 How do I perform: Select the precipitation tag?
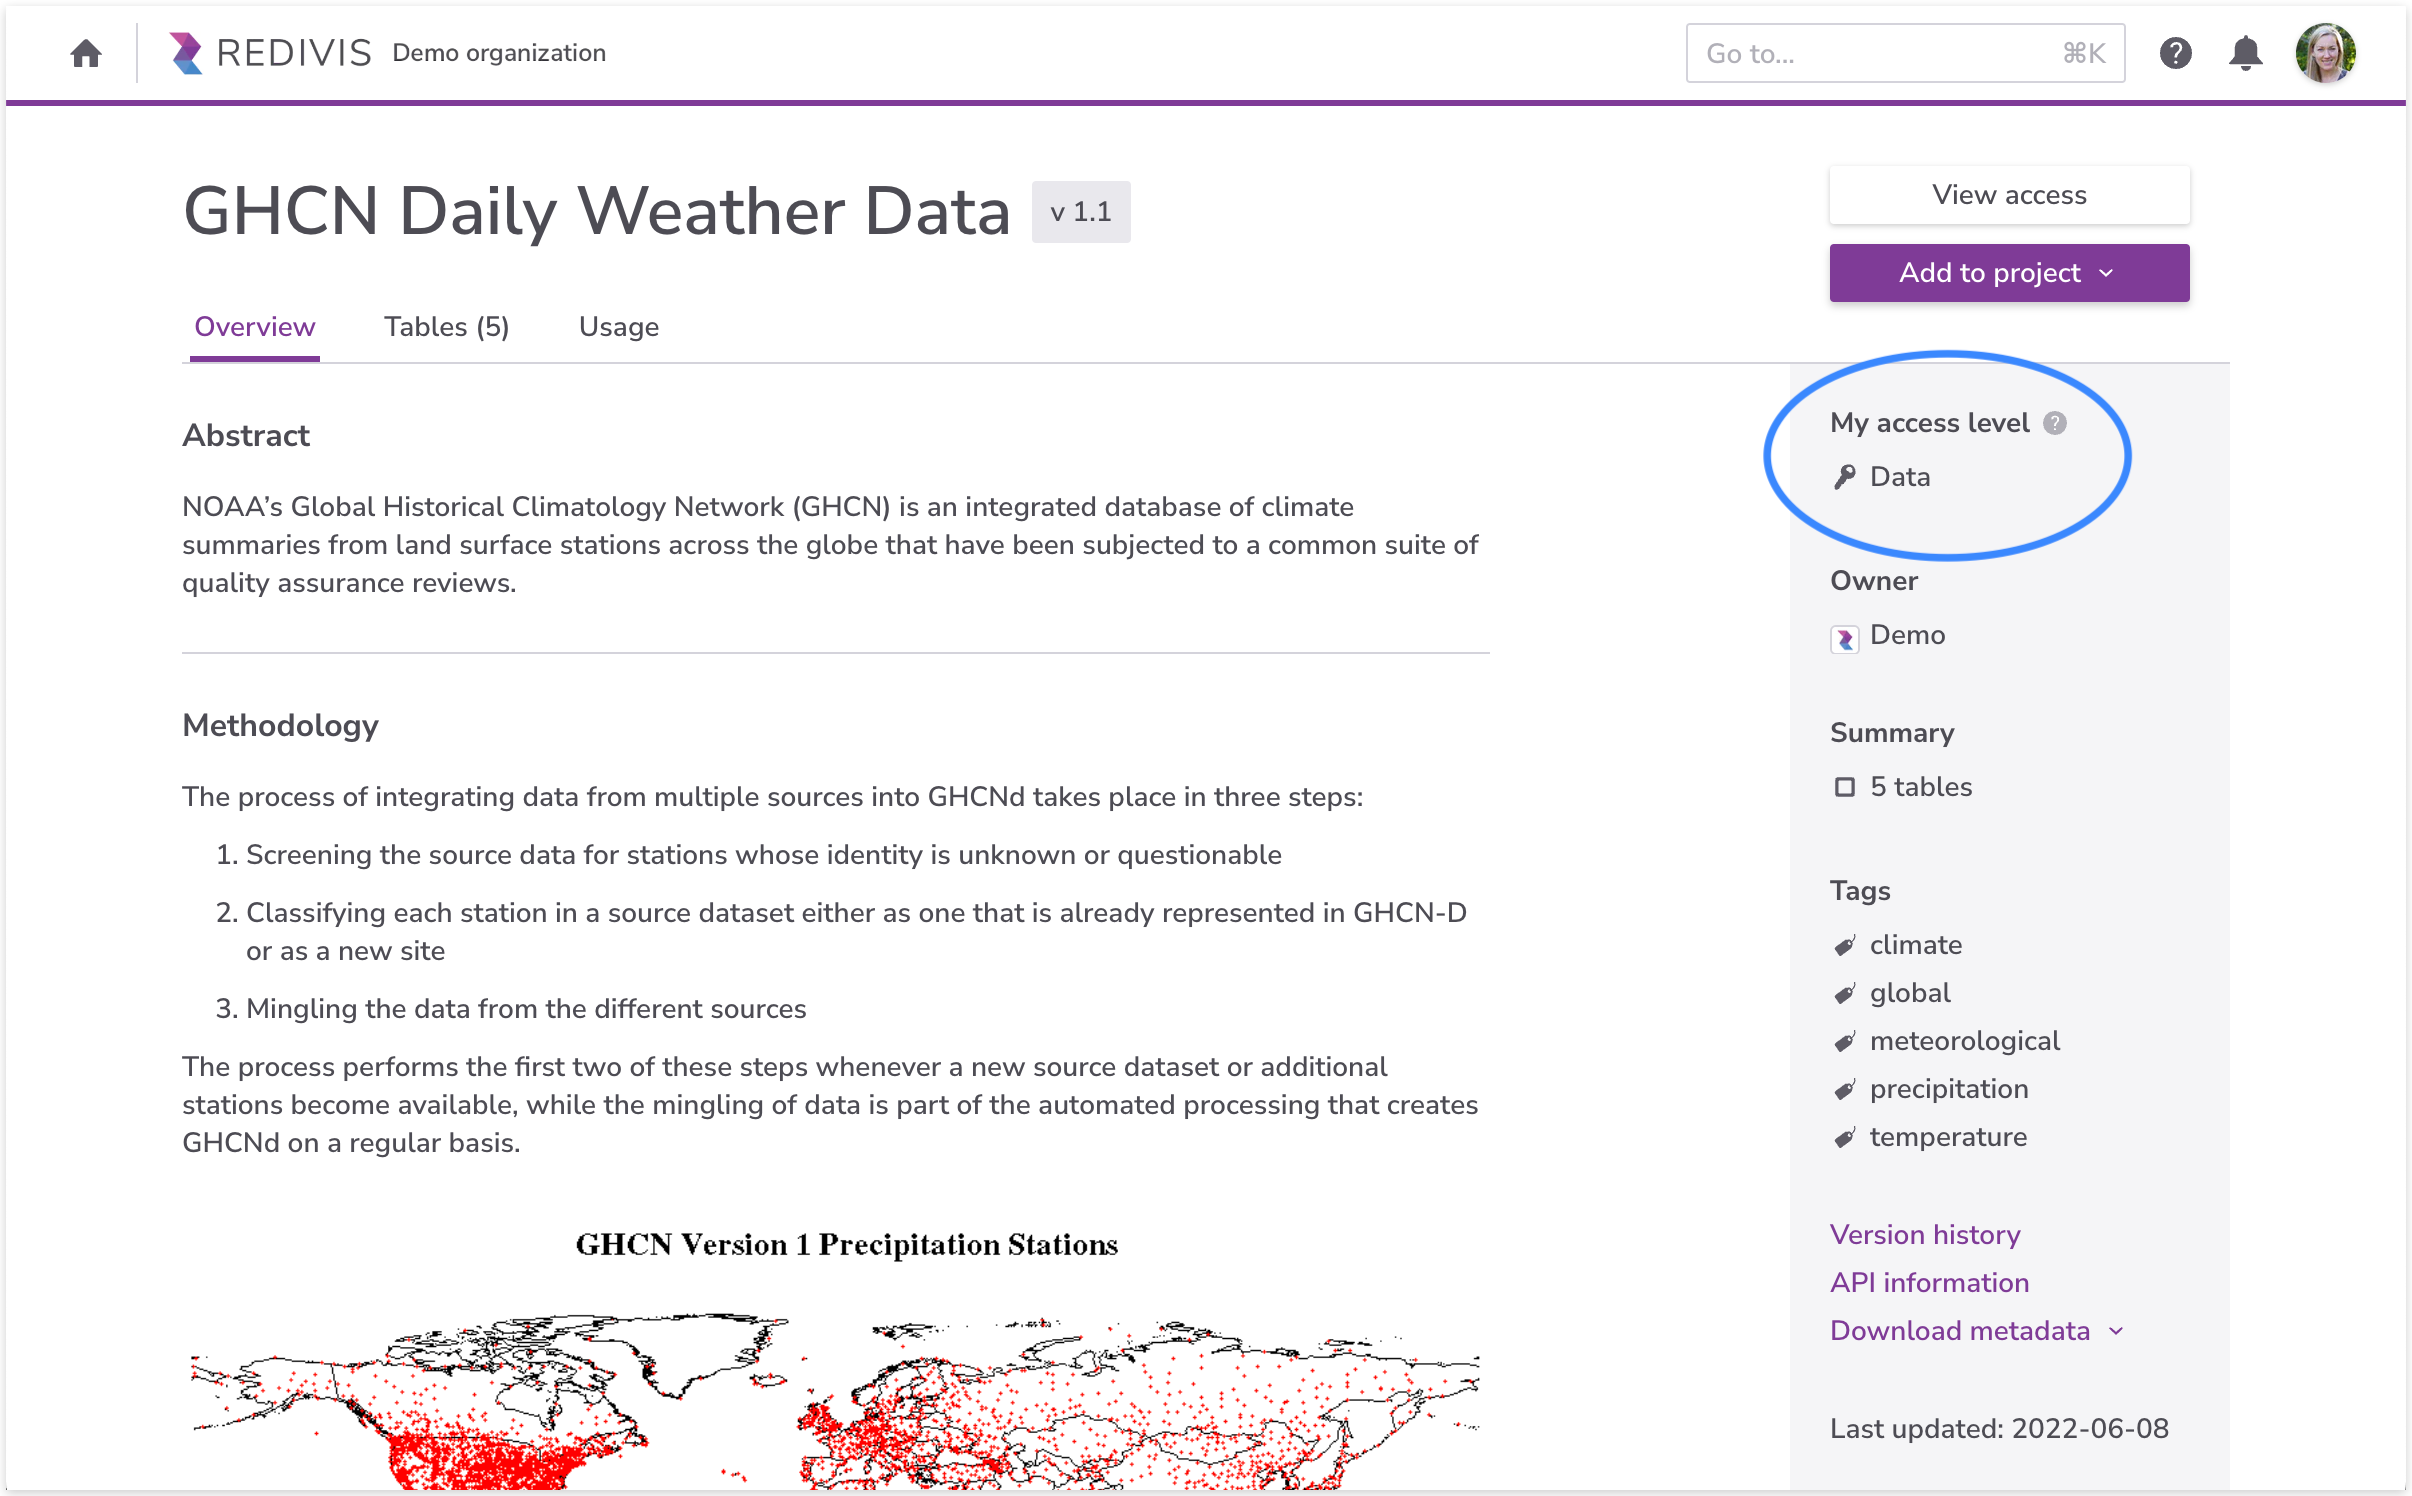point(1948,1089)
